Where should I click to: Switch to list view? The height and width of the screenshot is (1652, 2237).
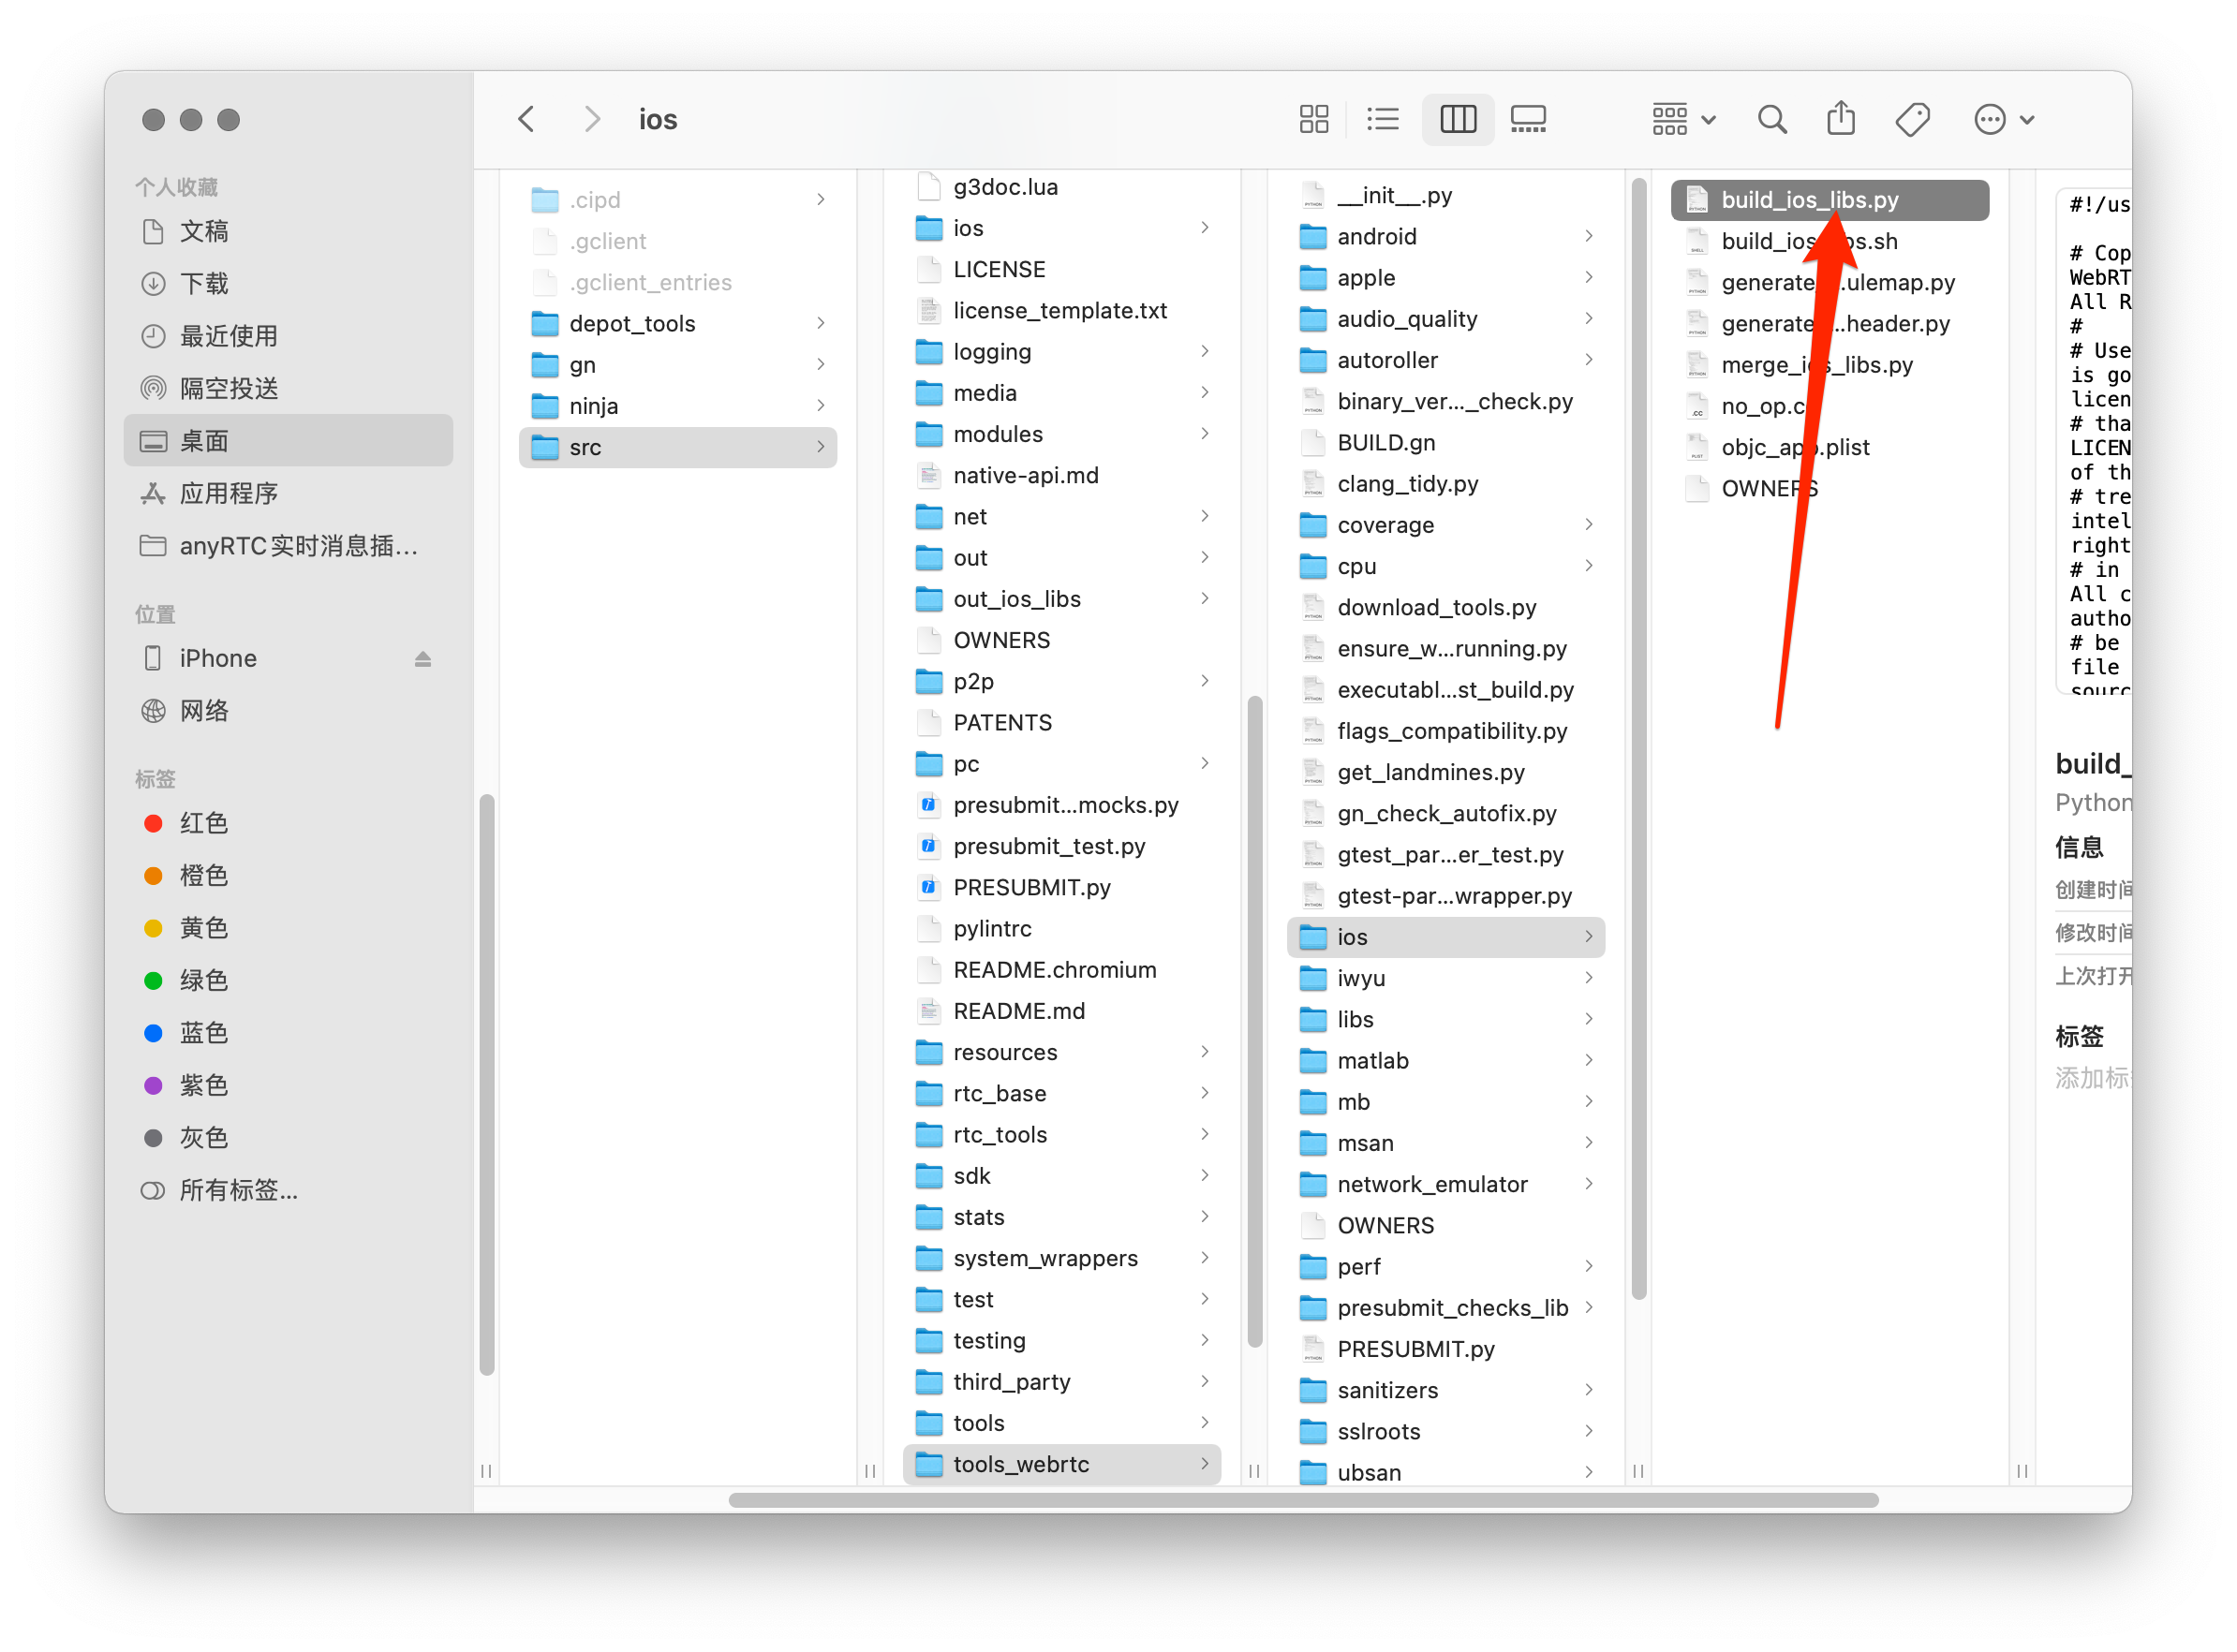pos(1383,119)
